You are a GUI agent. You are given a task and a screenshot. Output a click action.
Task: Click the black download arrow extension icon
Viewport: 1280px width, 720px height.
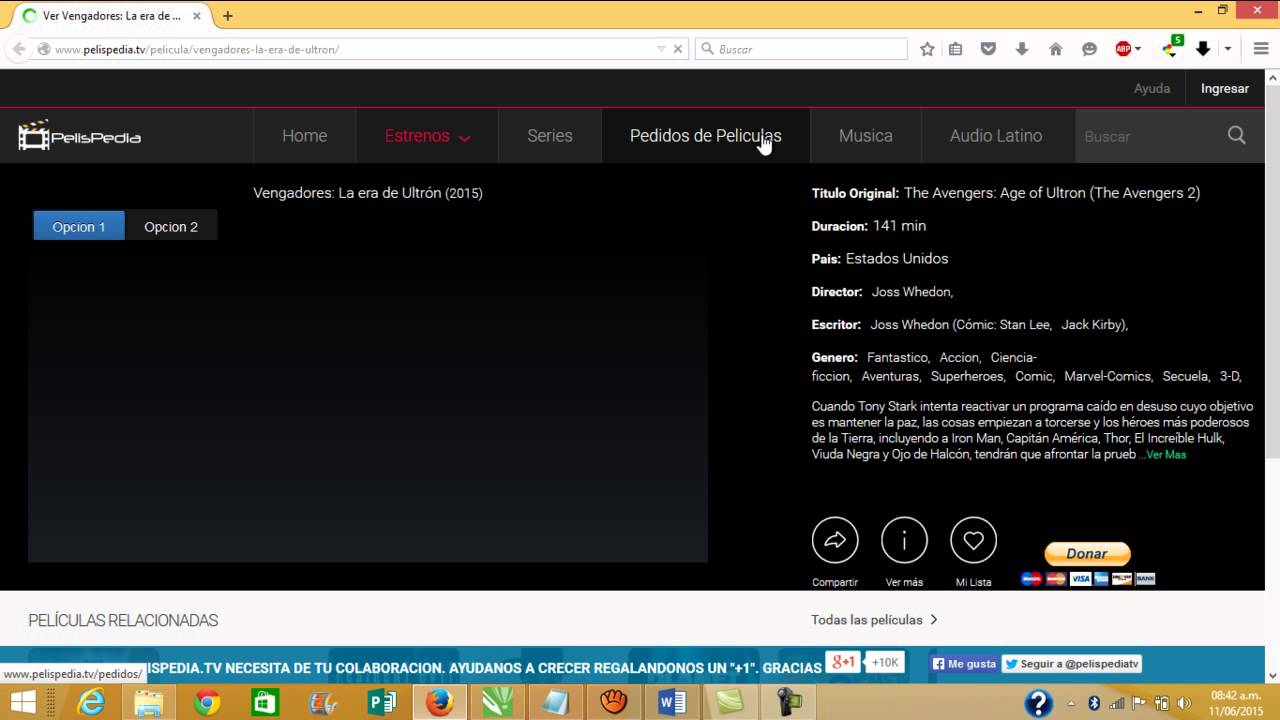tap(1203, 49)
